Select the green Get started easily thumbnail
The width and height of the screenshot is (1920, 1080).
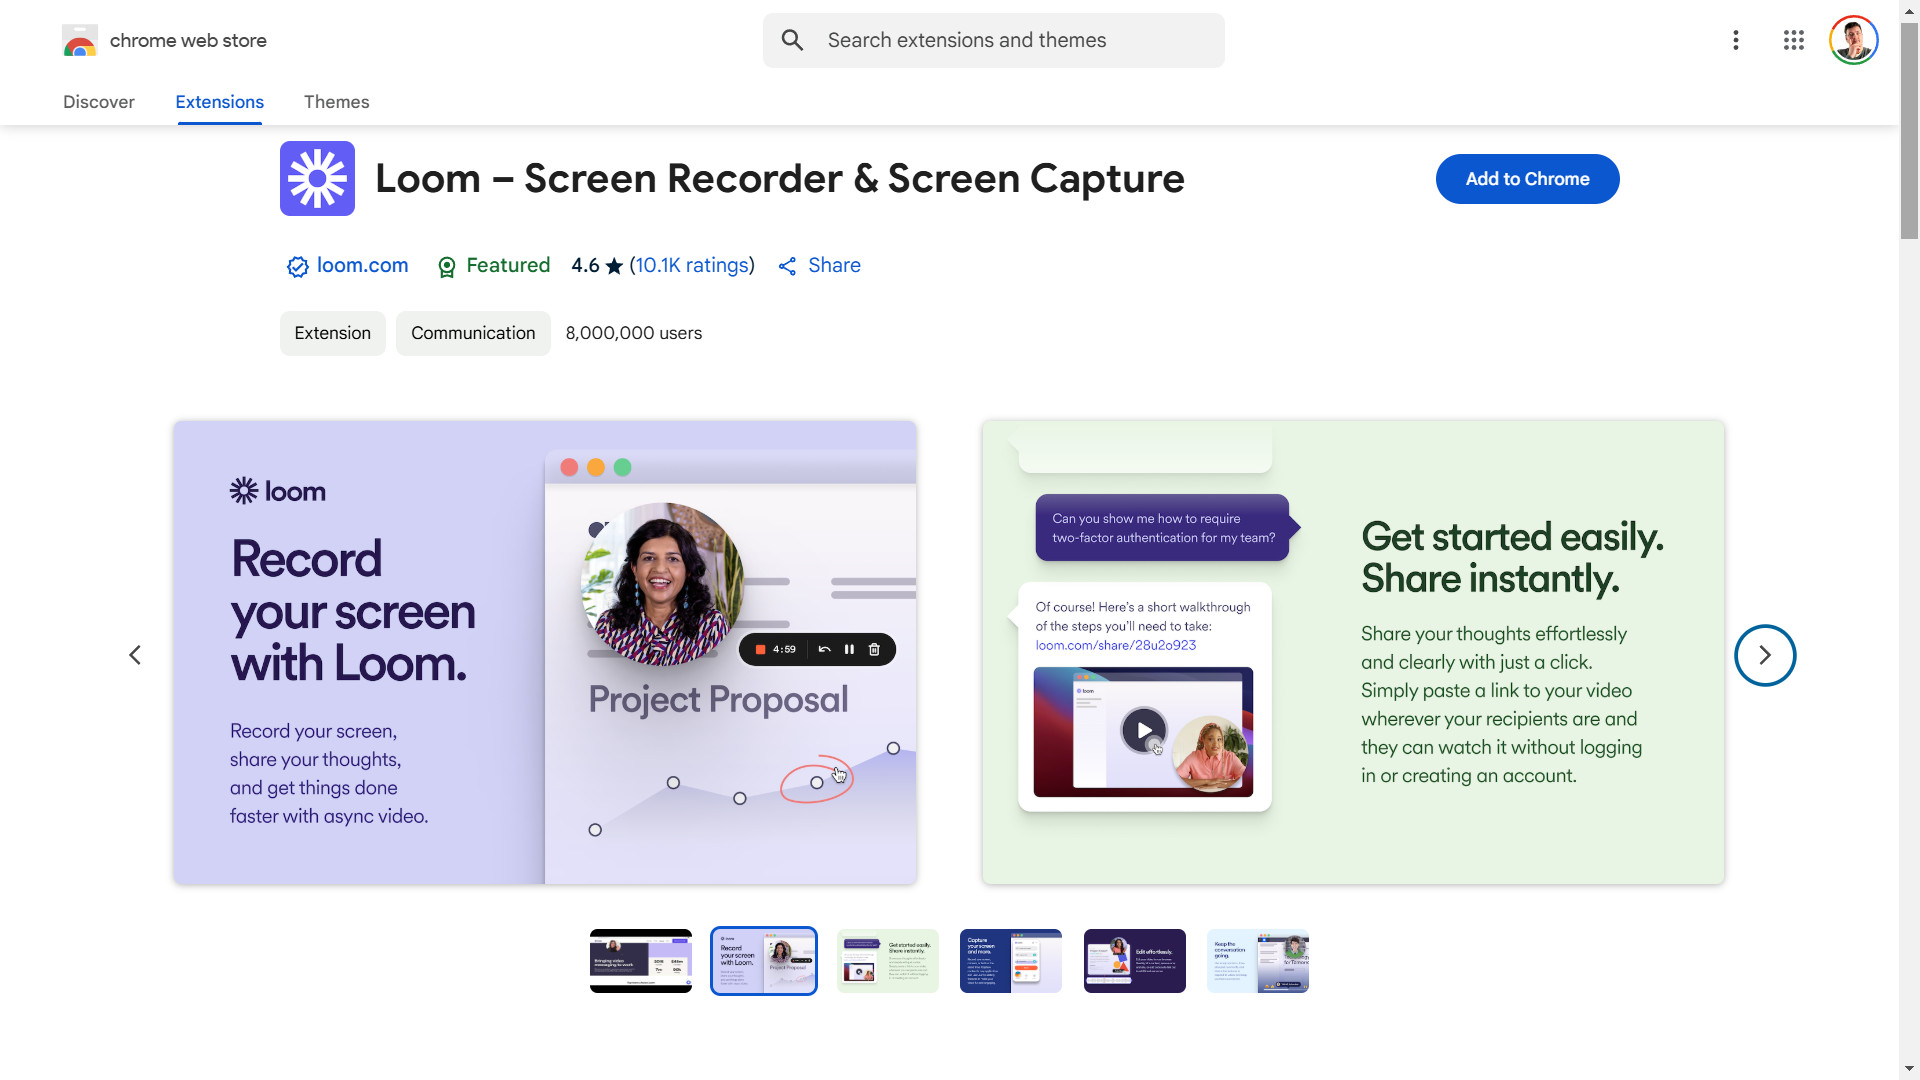click(888, 961)
